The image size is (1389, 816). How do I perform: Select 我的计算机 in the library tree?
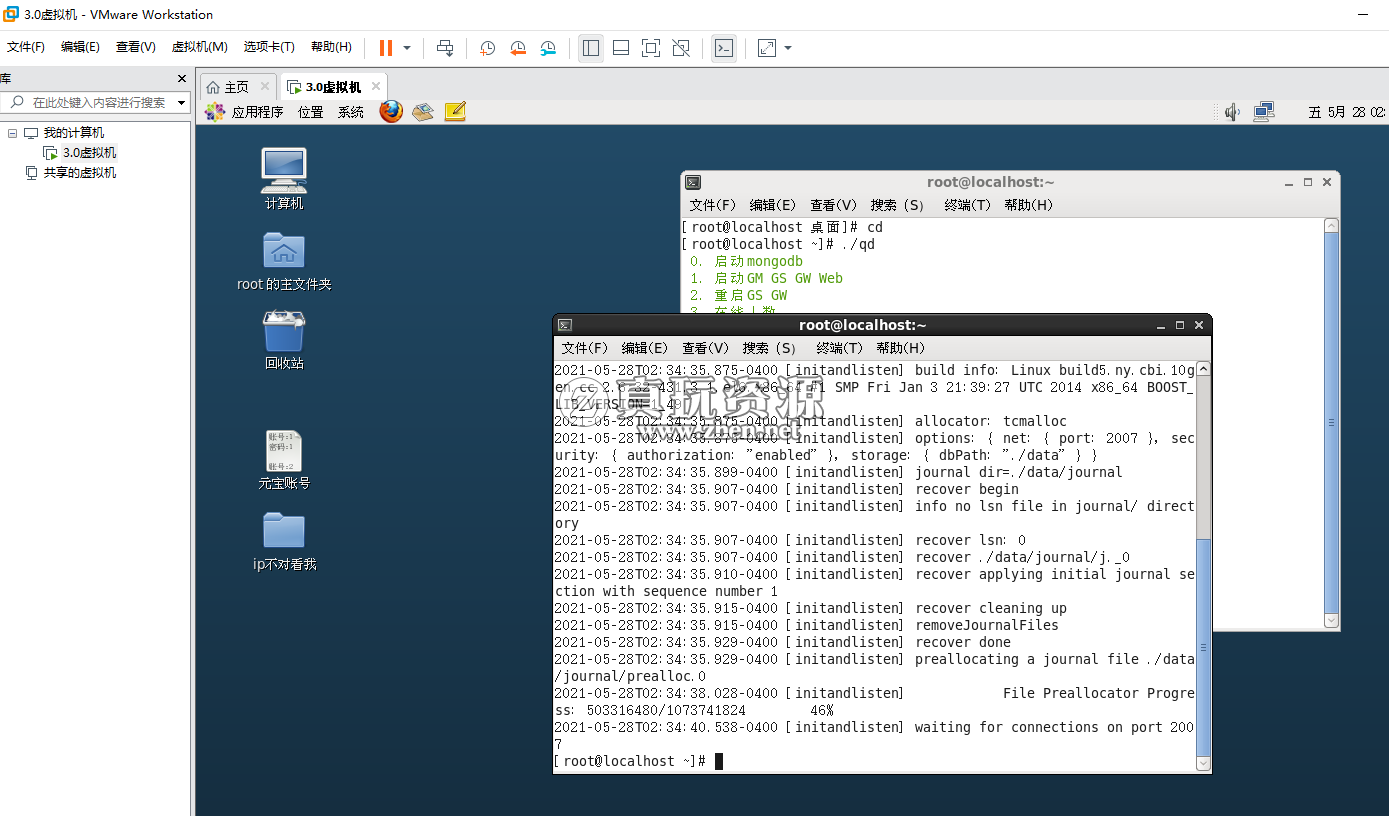coord(73,133)
